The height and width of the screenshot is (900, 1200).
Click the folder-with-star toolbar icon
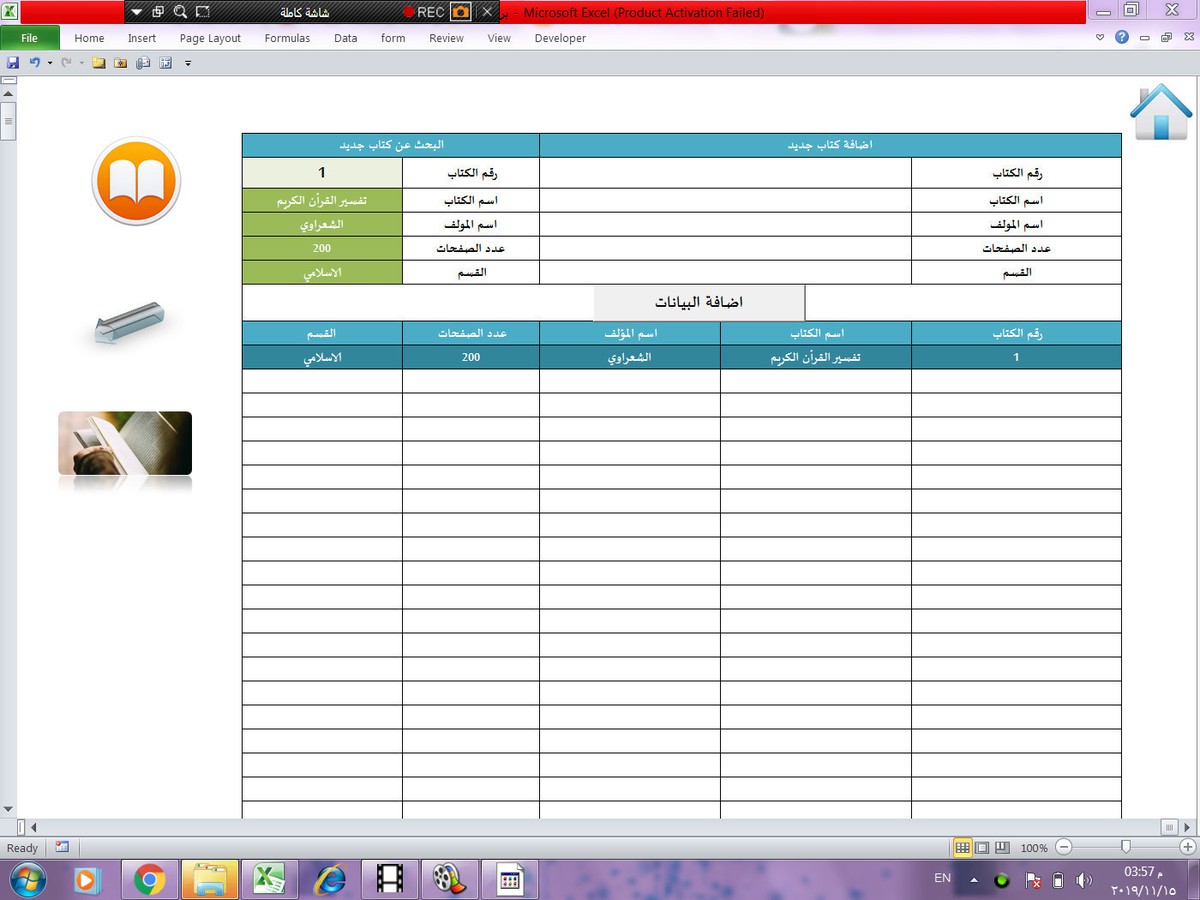click(121, 62)
